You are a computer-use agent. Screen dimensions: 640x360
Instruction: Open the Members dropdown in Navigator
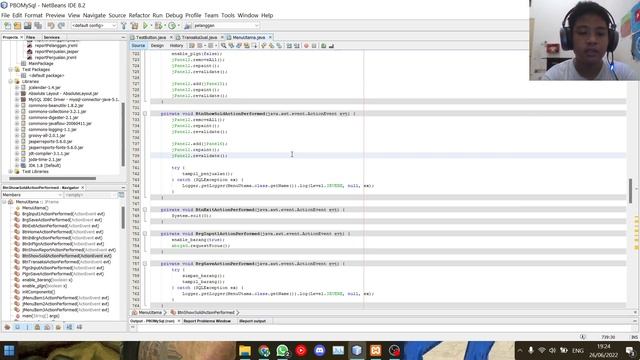(x=32, y=195)
